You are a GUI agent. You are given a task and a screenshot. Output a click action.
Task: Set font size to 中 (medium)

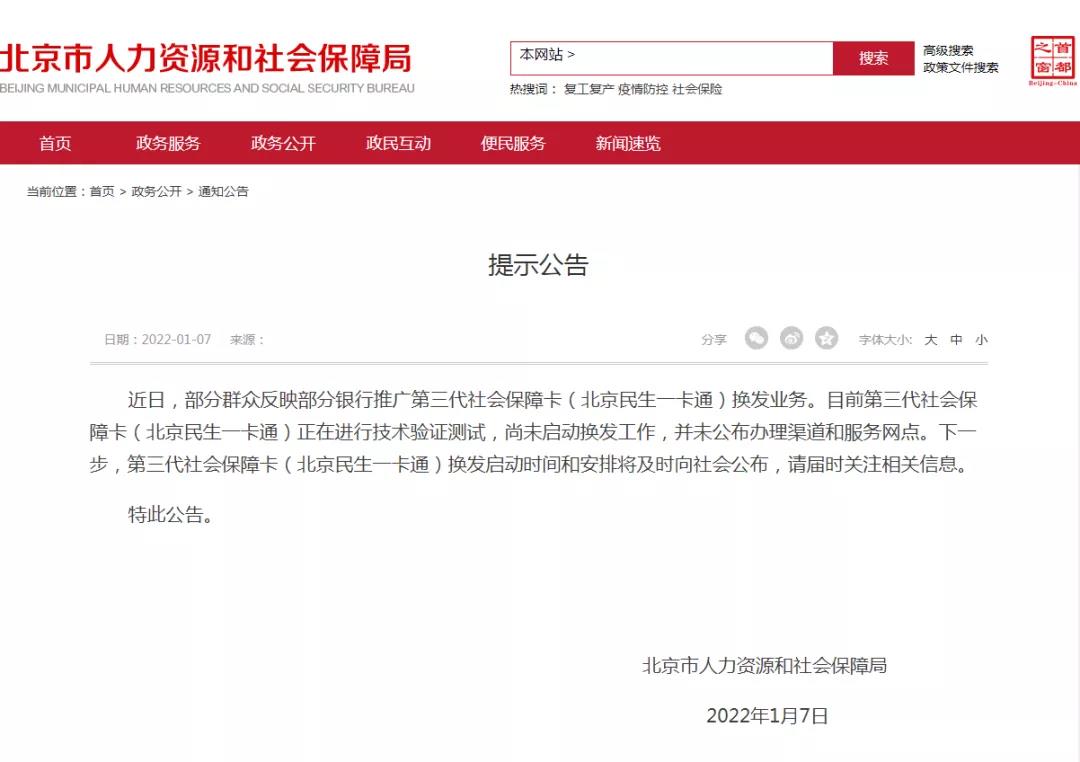click(956, 340)
